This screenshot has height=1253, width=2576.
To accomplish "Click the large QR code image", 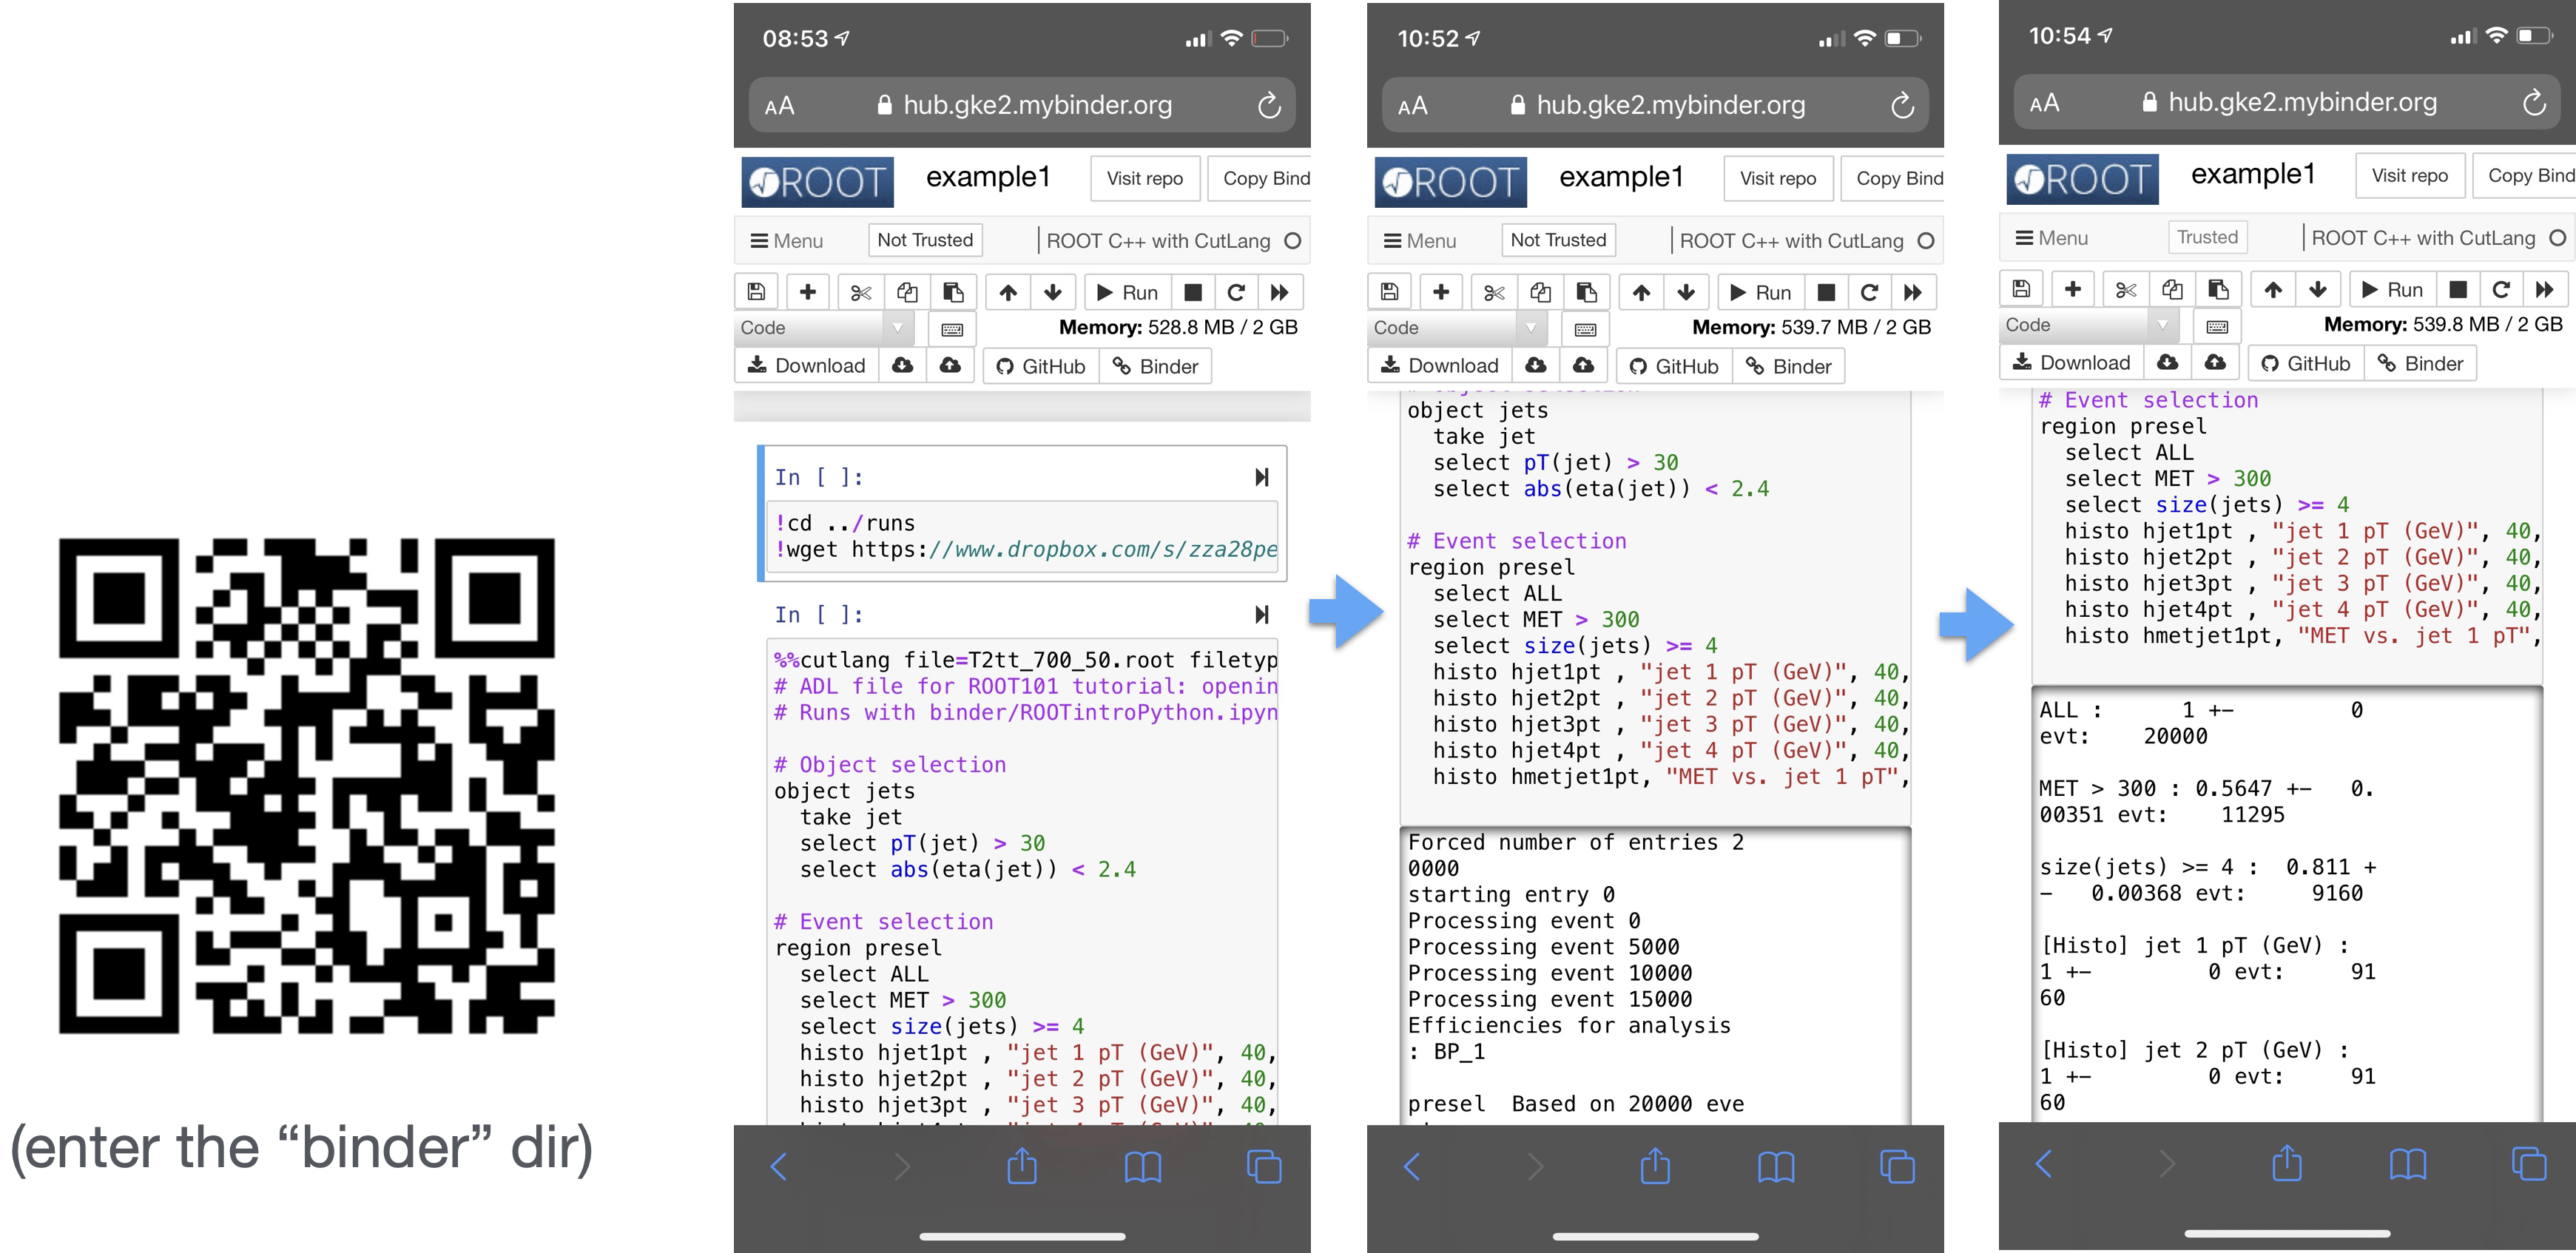I will (x=308, y=788).
